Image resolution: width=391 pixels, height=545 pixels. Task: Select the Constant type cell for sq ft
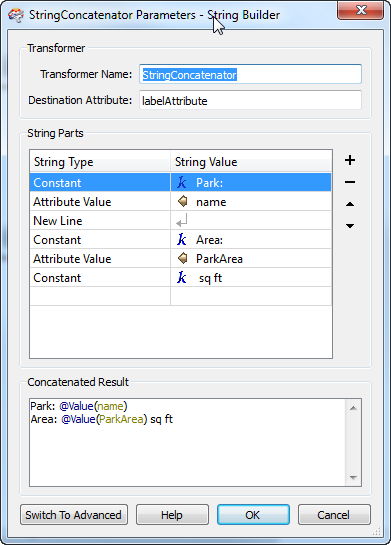click(100, 277)
